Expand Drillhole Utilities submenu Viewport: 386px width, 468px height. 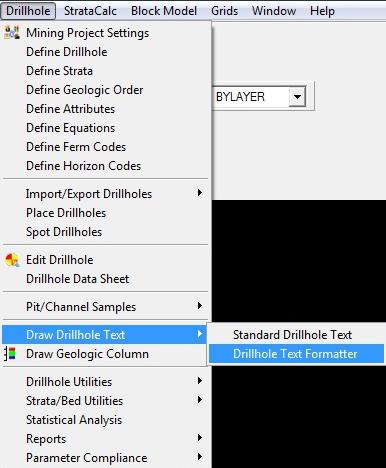[x=105, y=382]
